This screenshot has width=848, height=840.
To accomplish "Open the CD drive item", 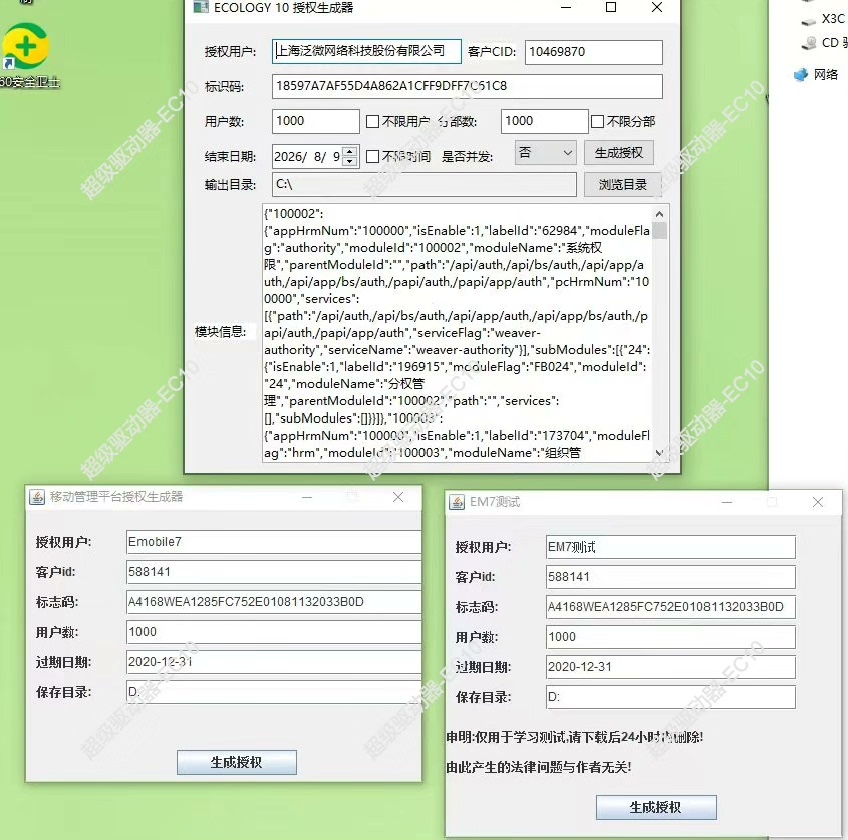I will point(824,43).
